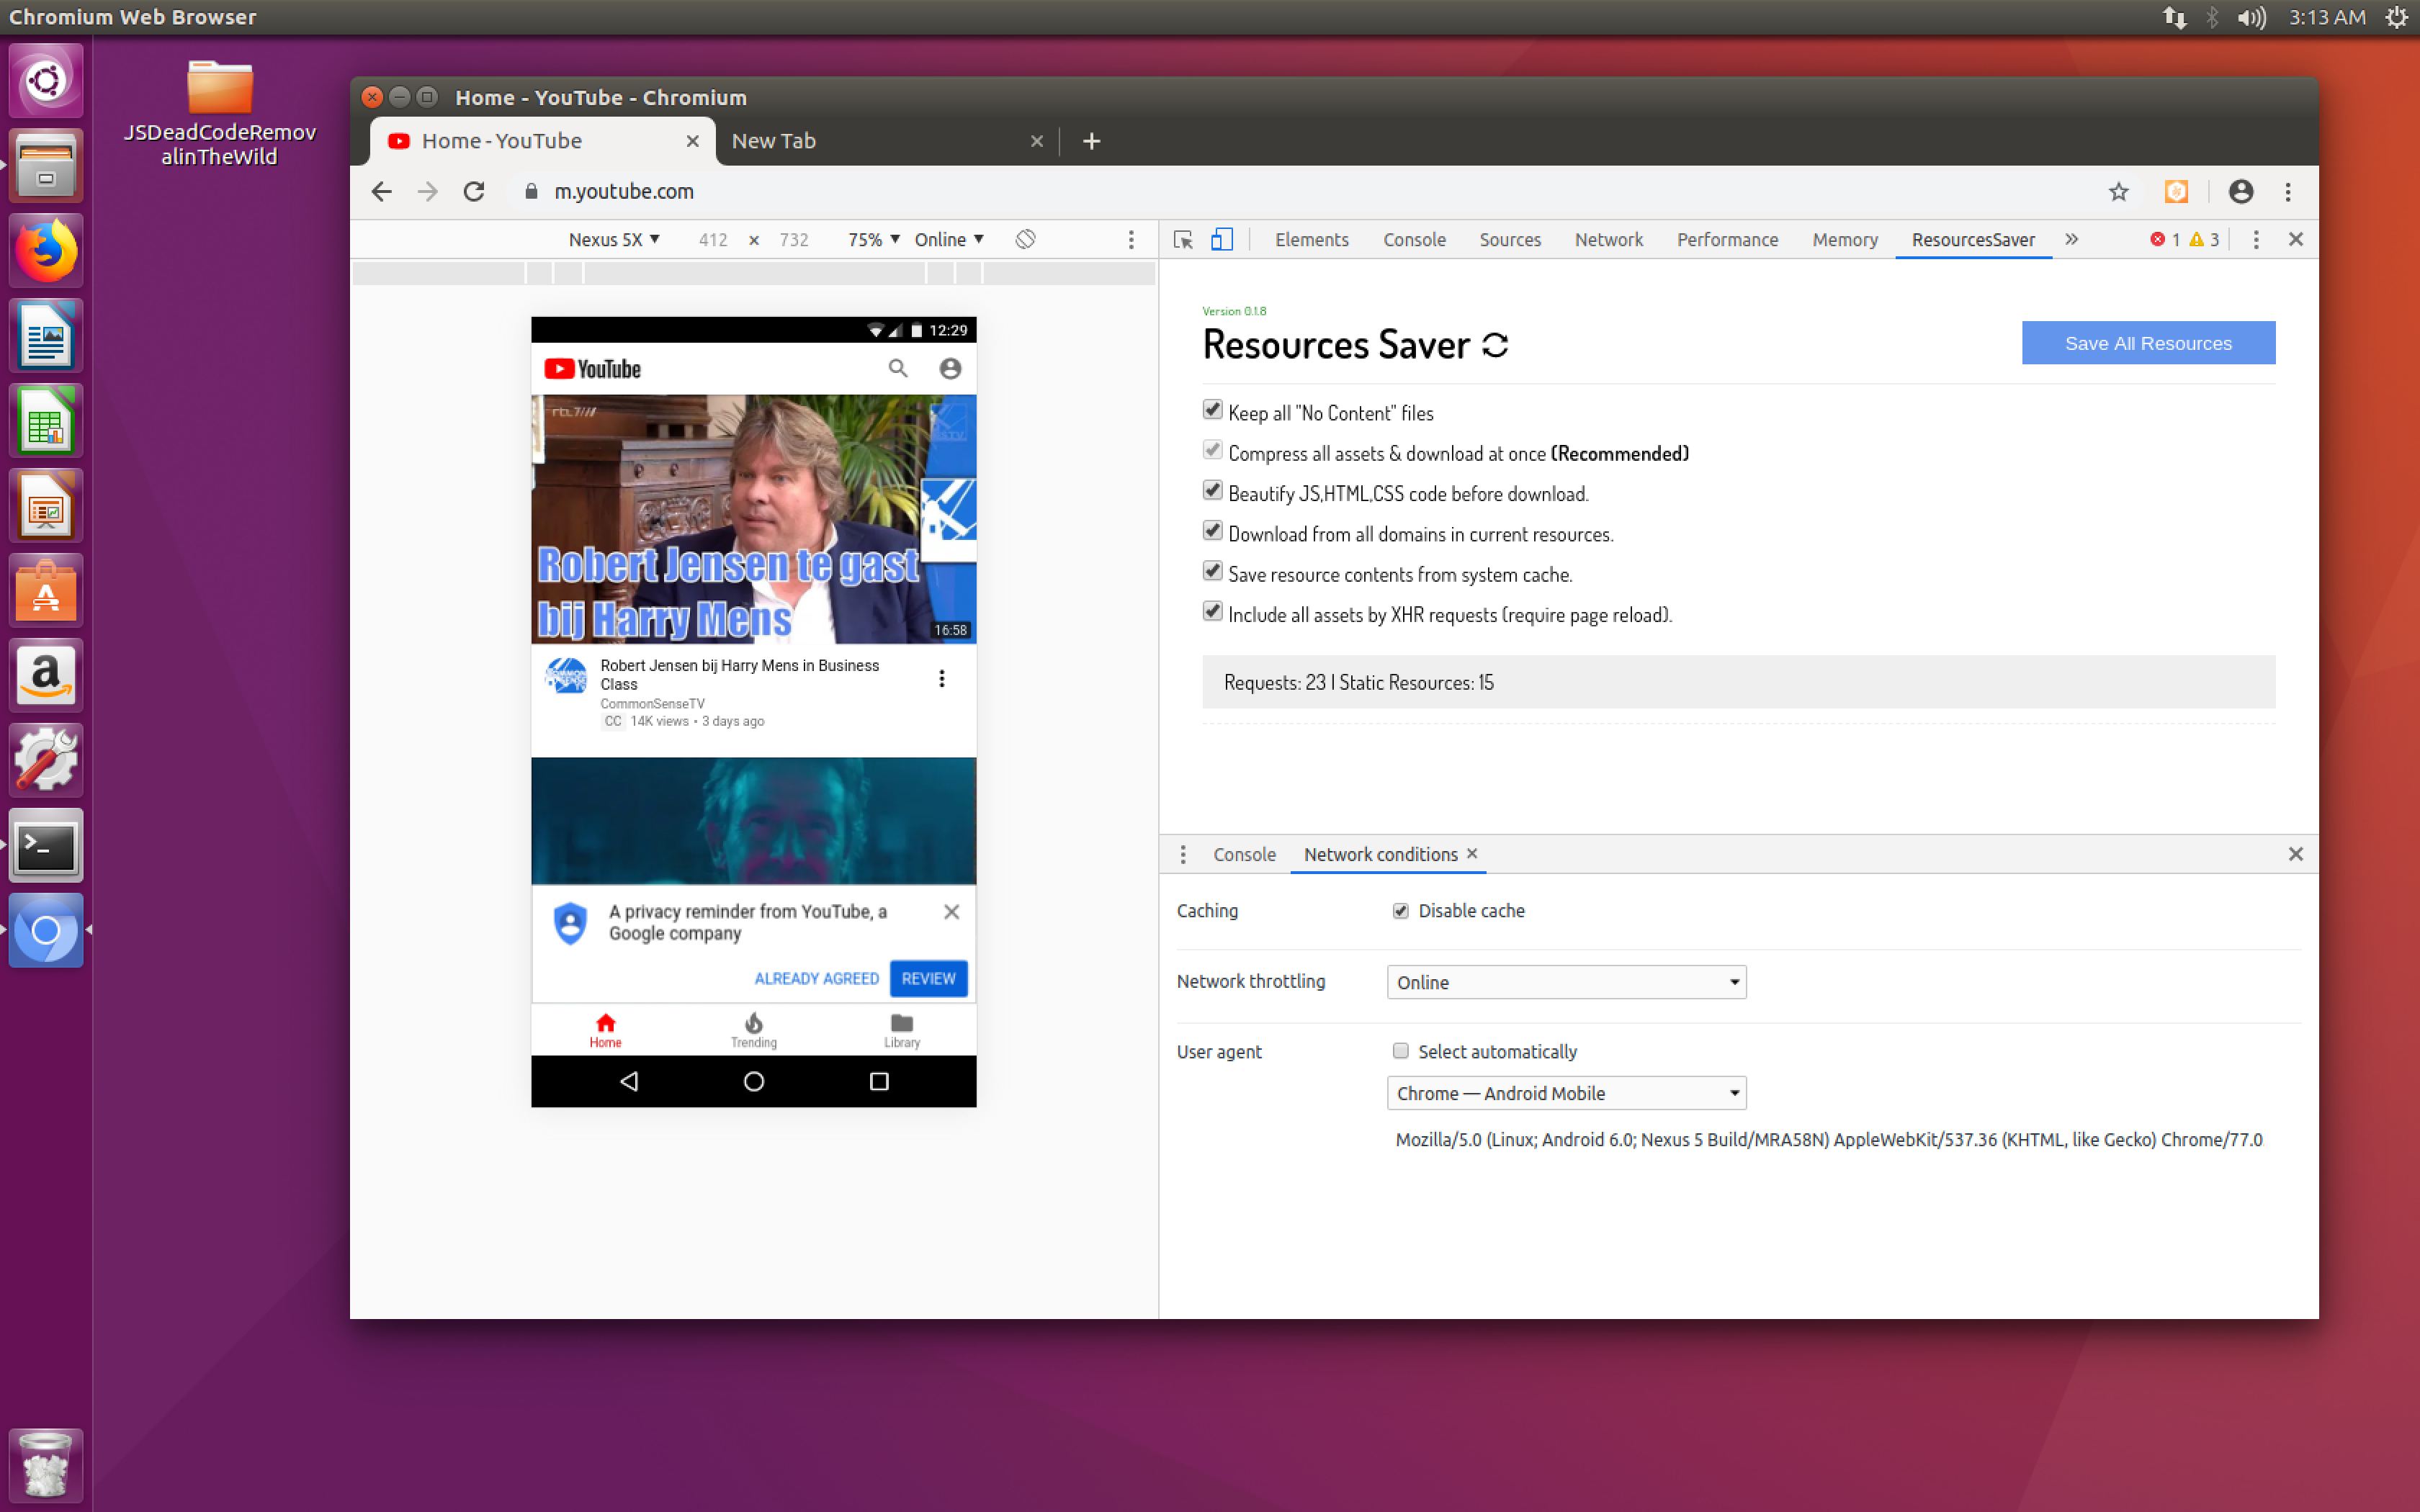Activate the inspect element picker icon
Screen dimensions: 2420x1512
pos(1183,240)
